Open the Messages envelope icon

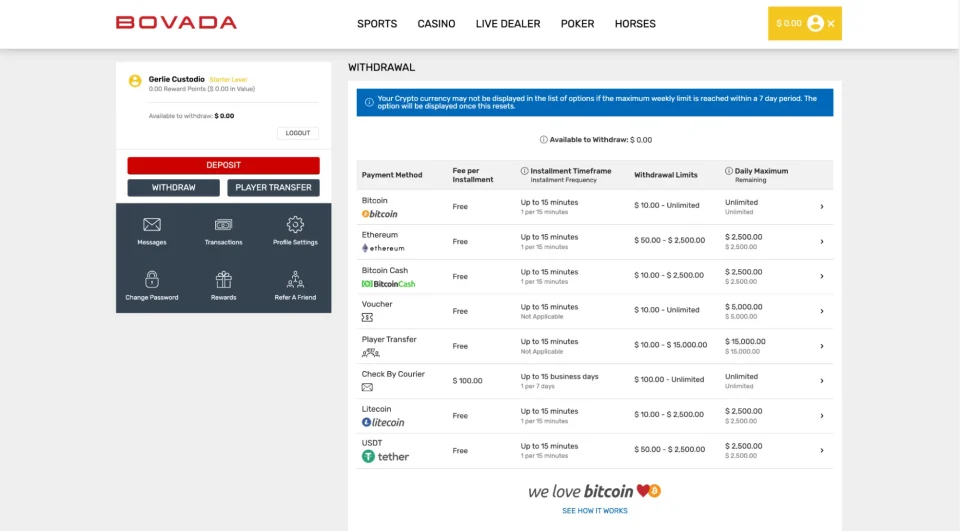[152, 225]
